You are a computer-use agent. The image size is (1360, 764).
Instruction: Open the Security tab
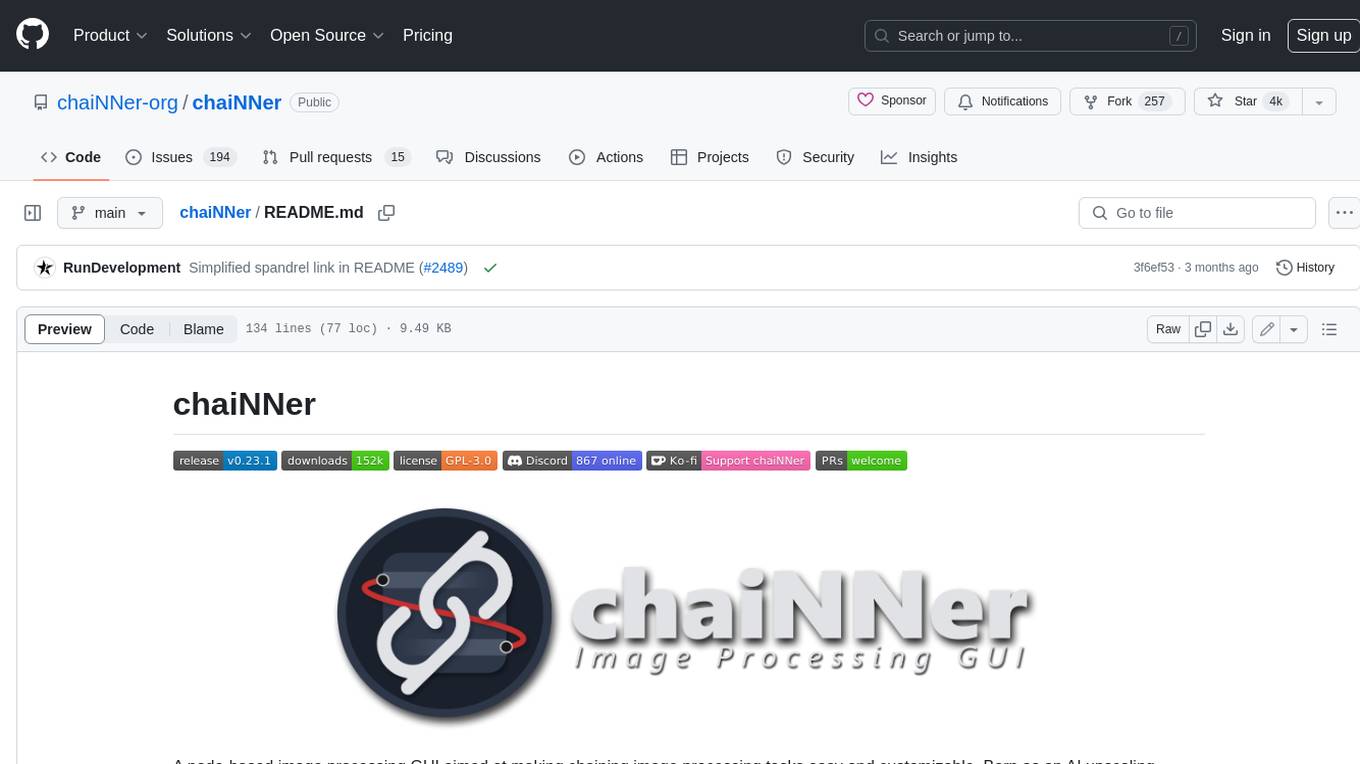[x=815, y=157]
